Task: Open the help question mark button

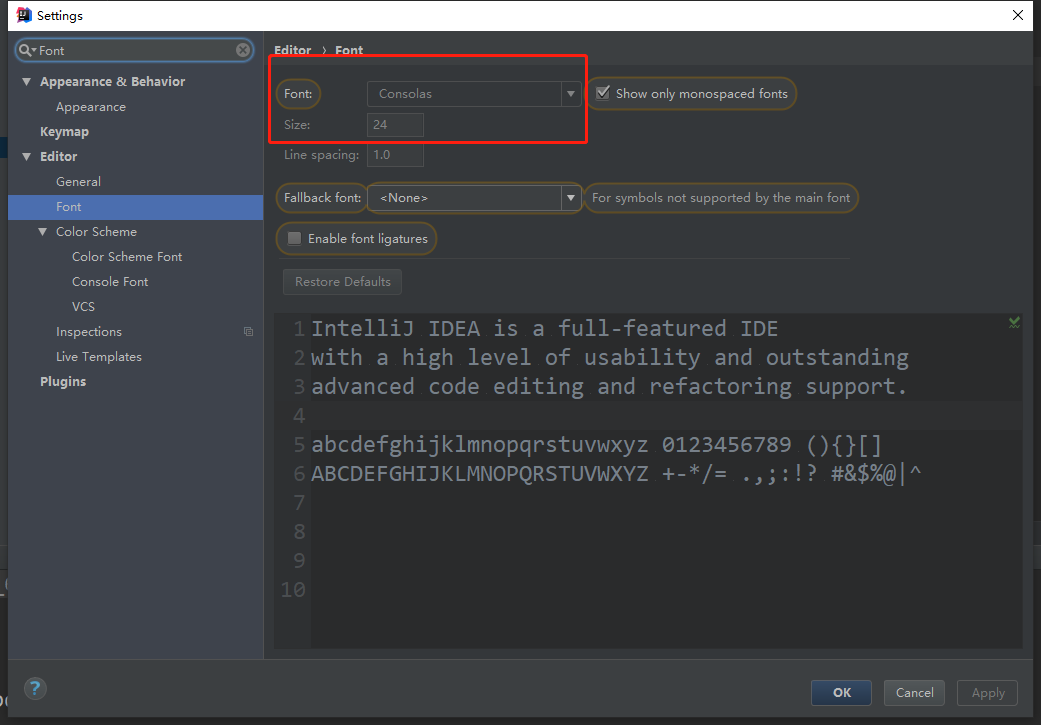Action: click(x=35, y=688)
